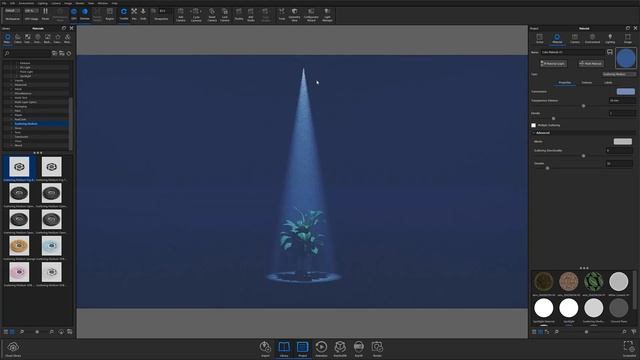Select first Scattering Medium Fog thumbnail

tap(19, 167)
